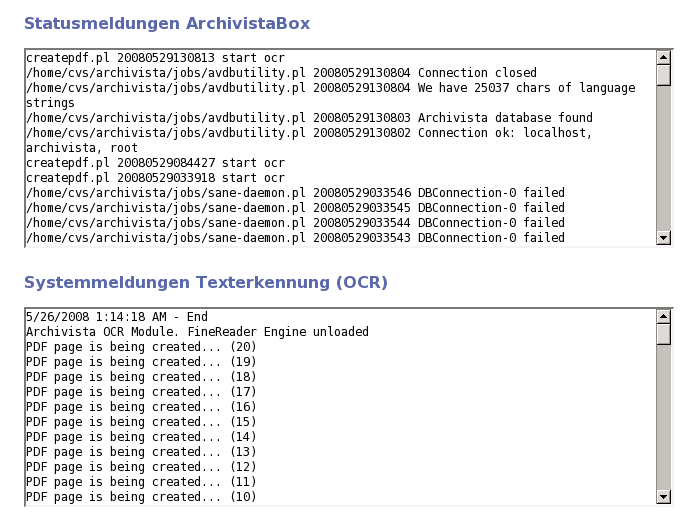Click the status log scroll-up arrow
The height and width of the screenshot is (523, 682).
click(x=663, y=57)
